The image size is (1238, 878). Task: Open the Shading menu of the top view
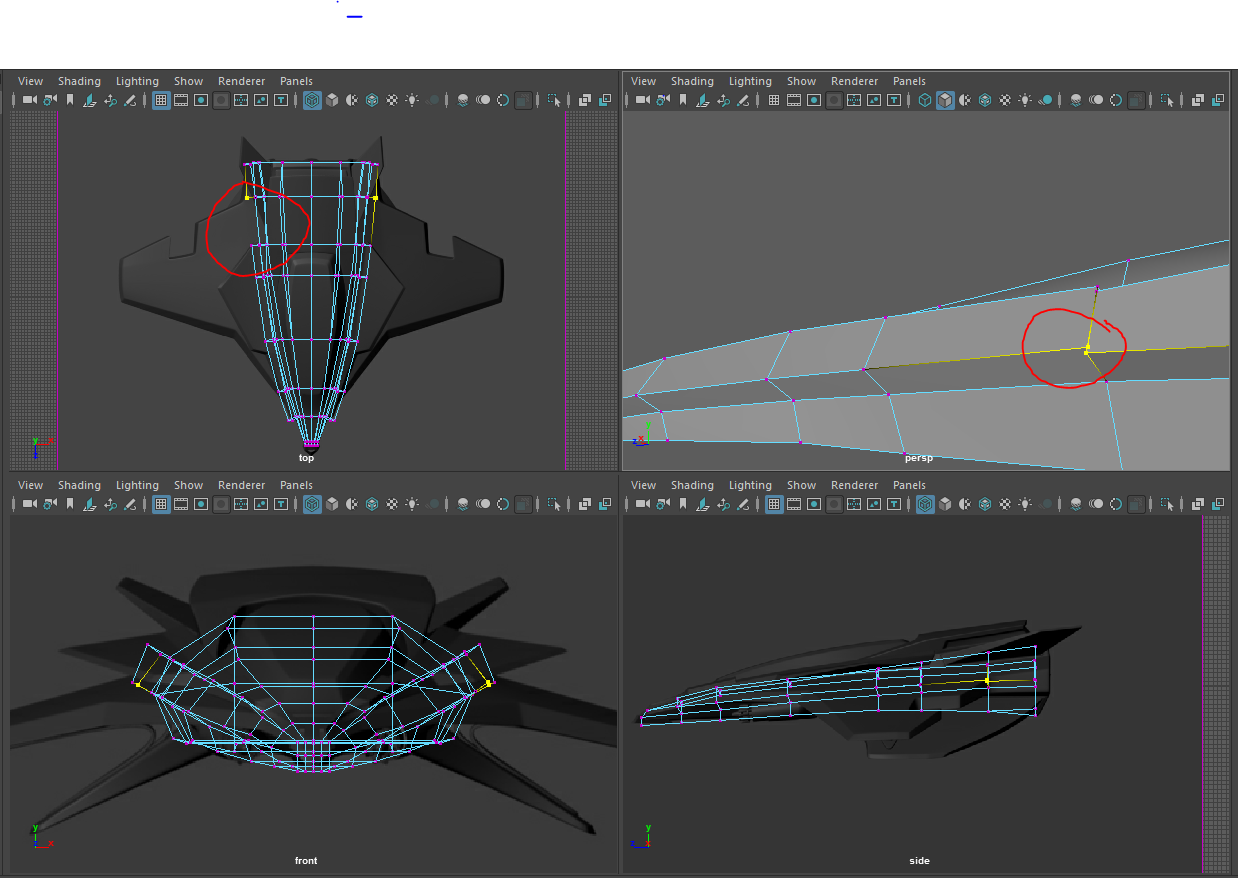(79, 81)
